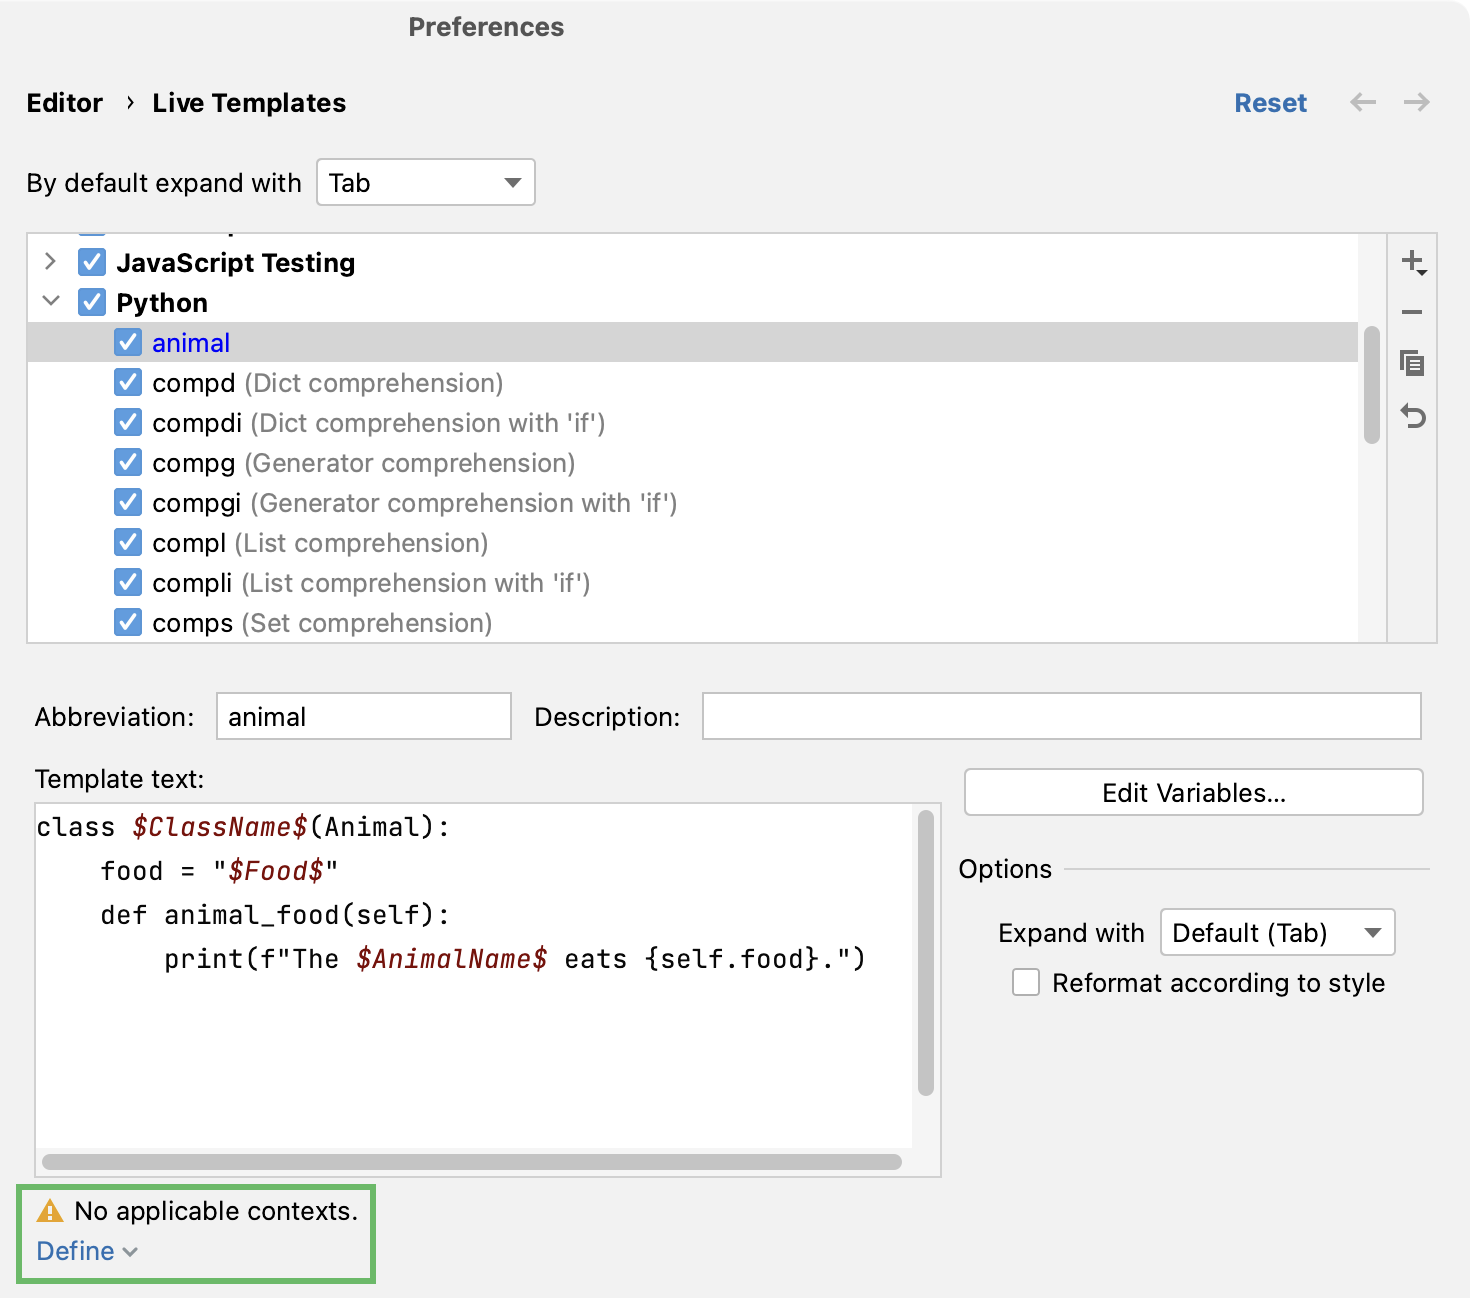Click the back navigation arrow

pos(1362,102)
